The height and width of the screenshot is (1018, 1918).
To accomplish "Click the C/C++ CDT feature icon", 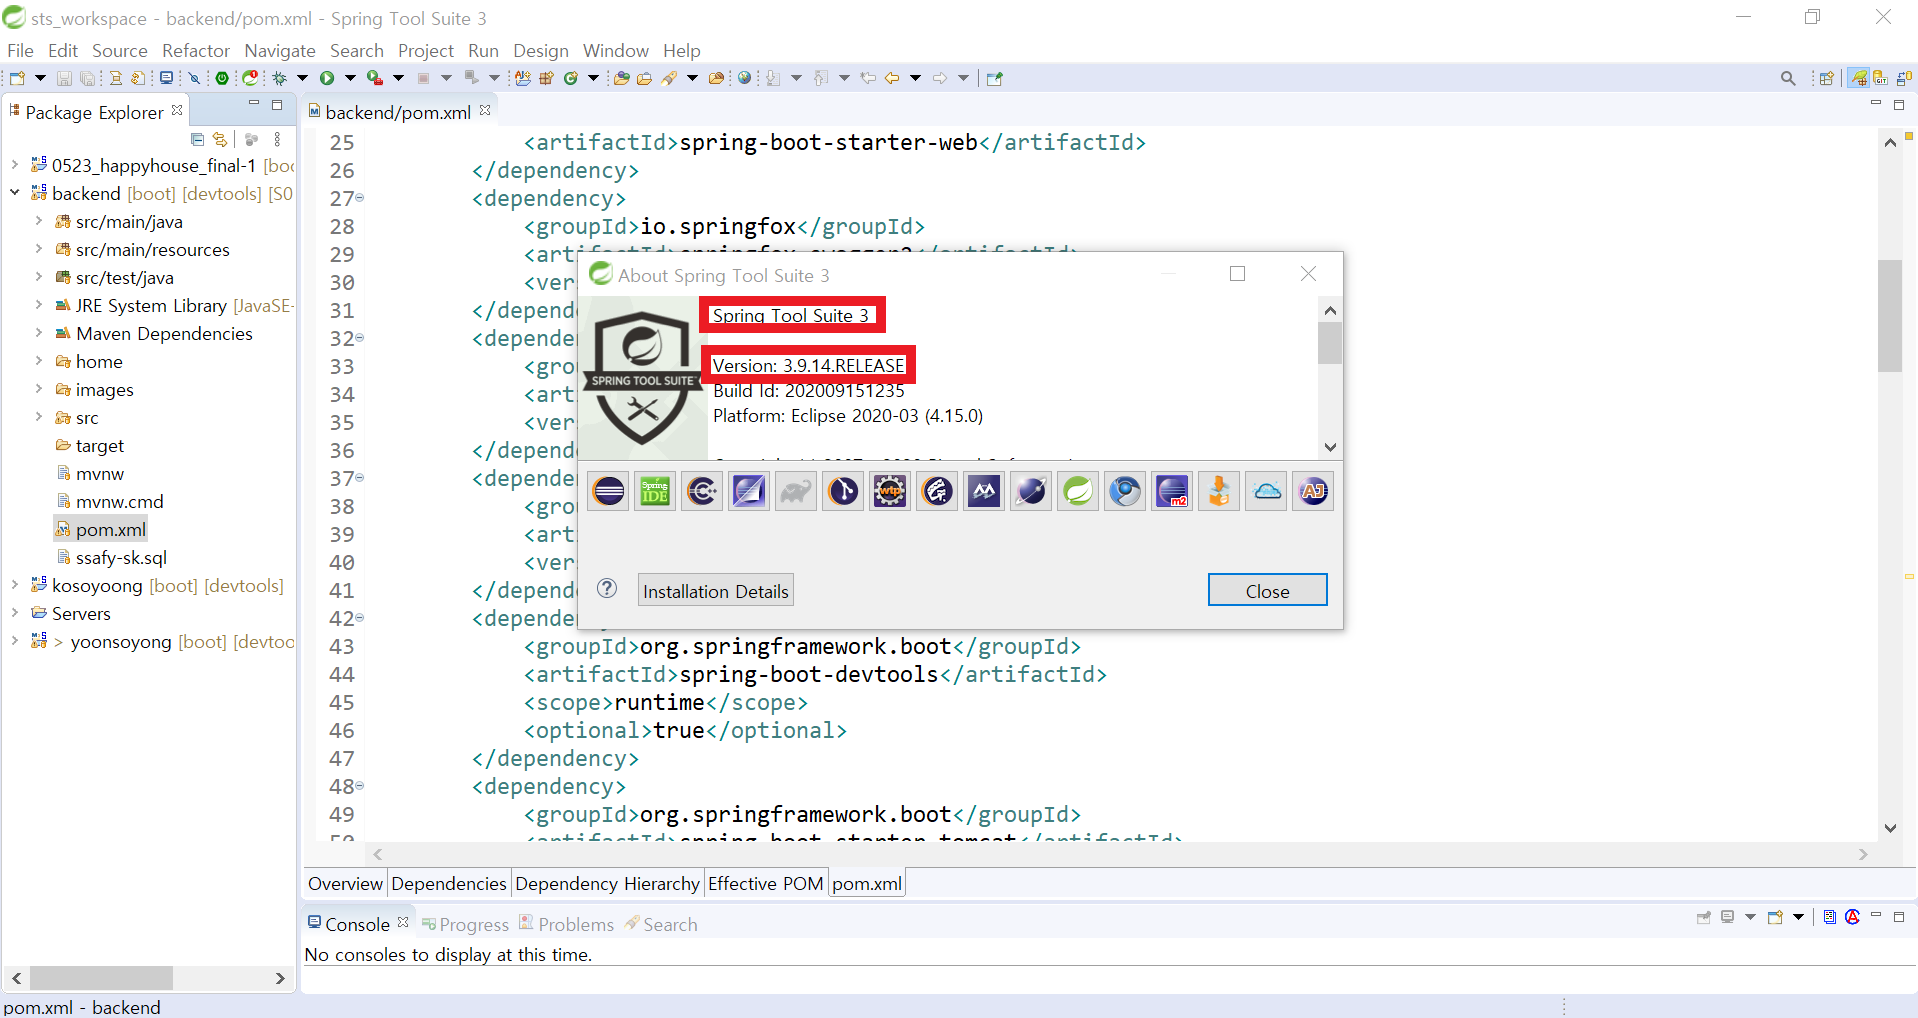I will point(702,491).
